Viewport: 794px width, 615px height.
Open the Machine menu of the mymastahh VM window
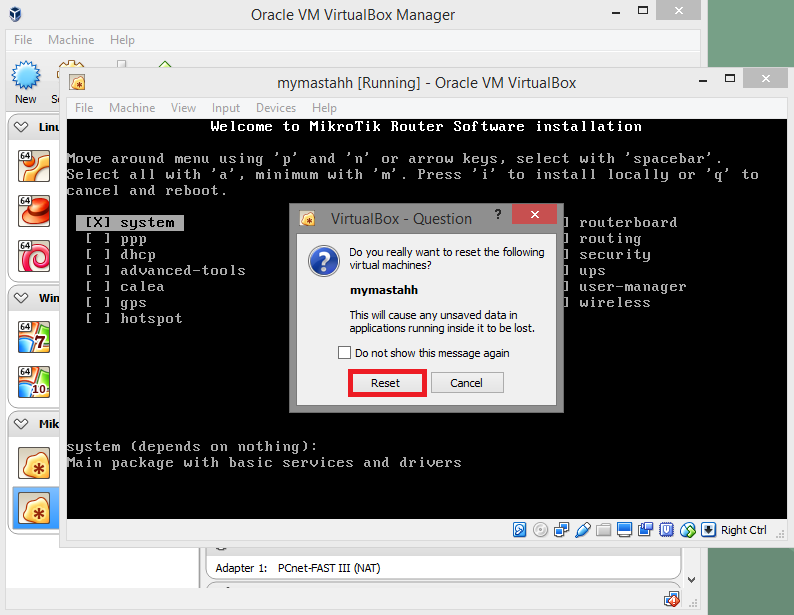(x=132, y=108)
